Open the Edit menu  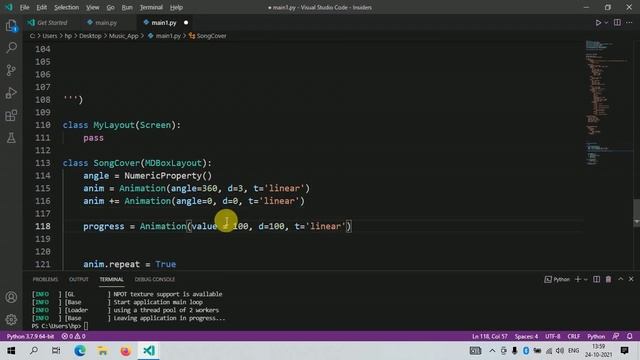pyautogui.click(x=41, y=7)
